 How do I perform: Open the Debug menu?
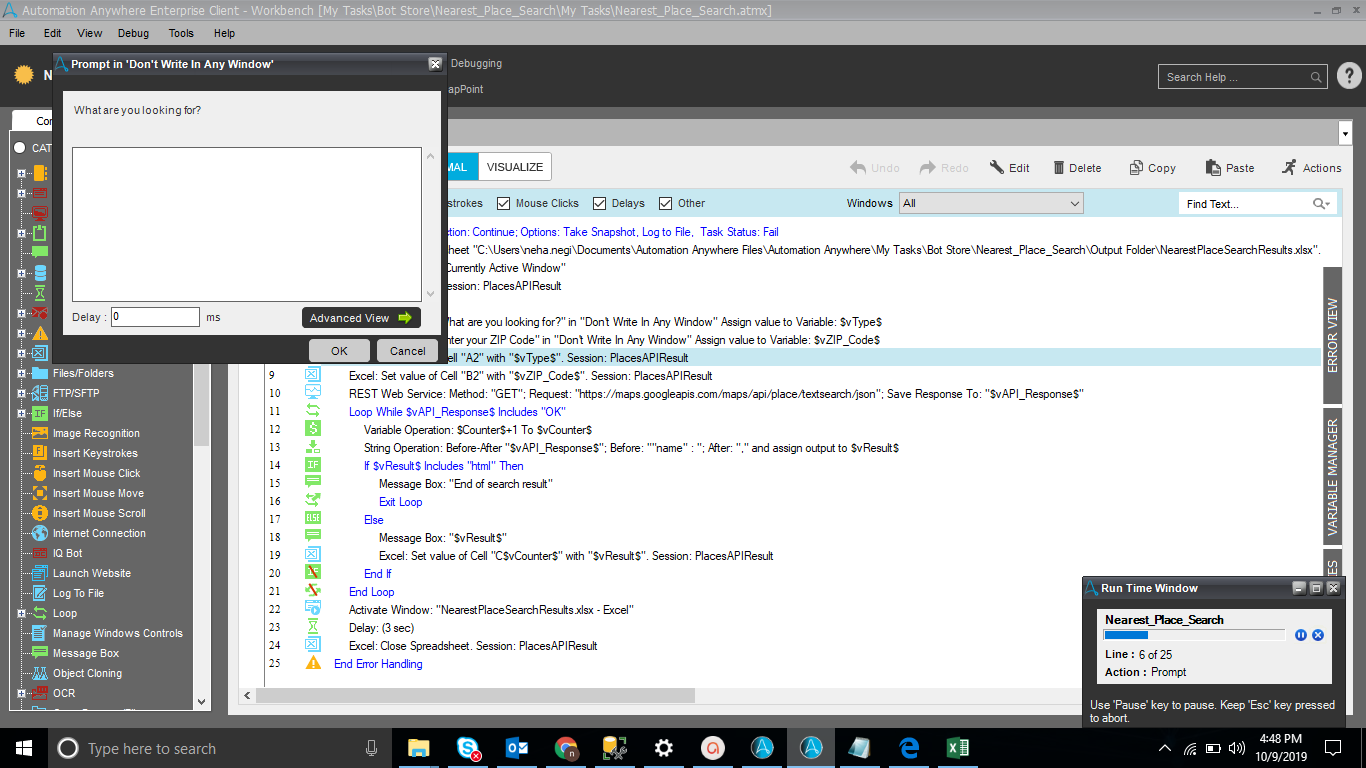click(x=133, y=33)
